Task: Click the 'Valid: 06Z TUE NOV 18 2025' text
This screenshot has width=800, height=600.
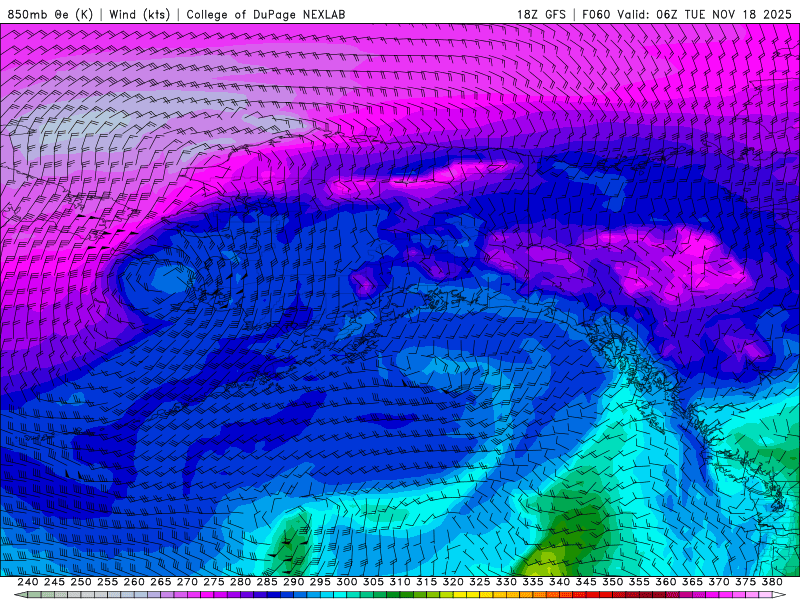Action: click(704, 14)
